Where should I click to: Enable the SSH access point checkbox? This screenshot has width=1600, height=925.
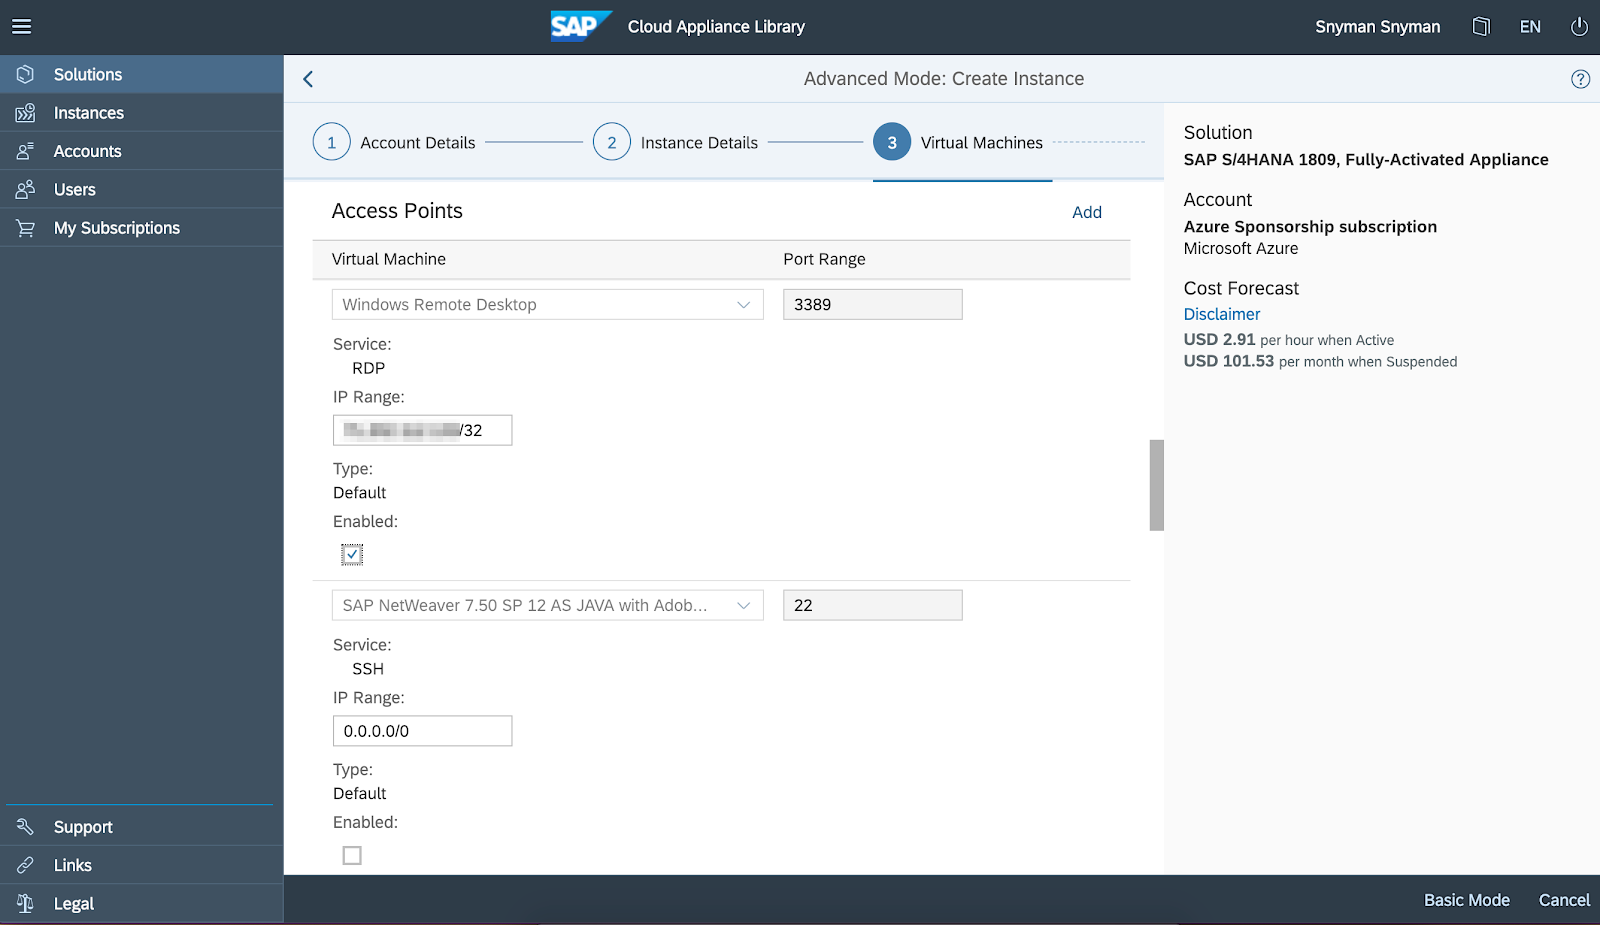click(x=352, y=855)
